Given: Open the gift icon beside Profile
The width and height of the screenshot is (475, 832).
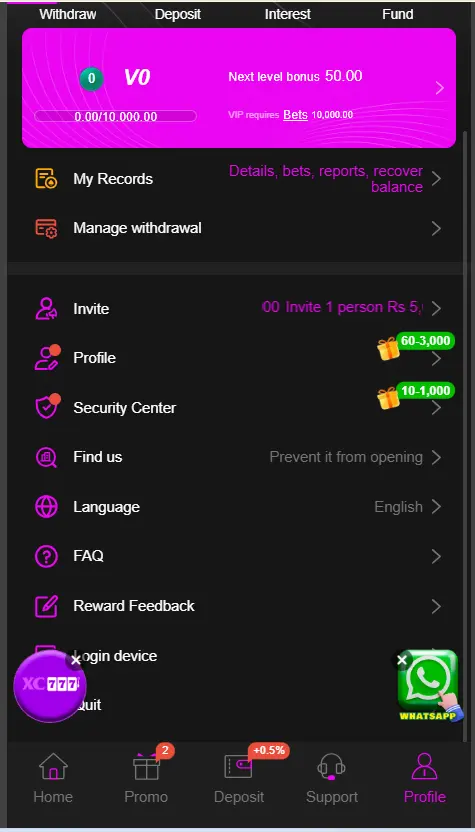Looking at the screenshot, I should click(x=388, y=349).
